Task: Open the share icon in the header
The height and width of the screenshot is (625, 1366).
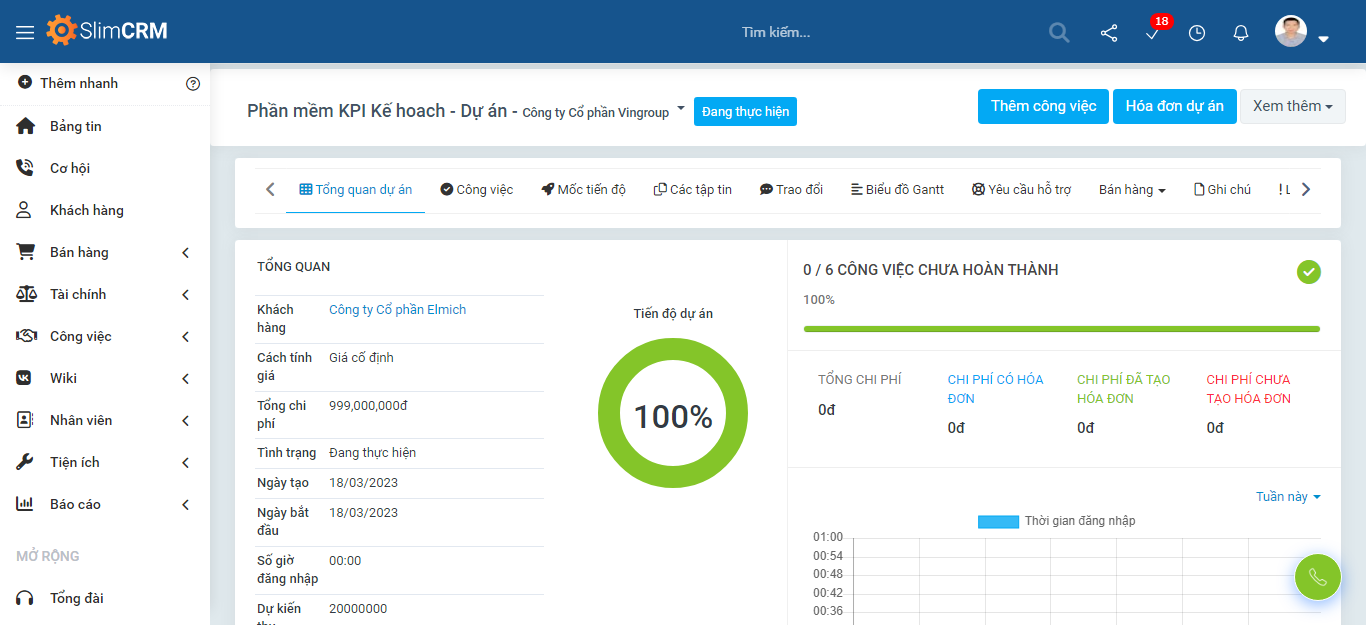Action: point(1108,32)
